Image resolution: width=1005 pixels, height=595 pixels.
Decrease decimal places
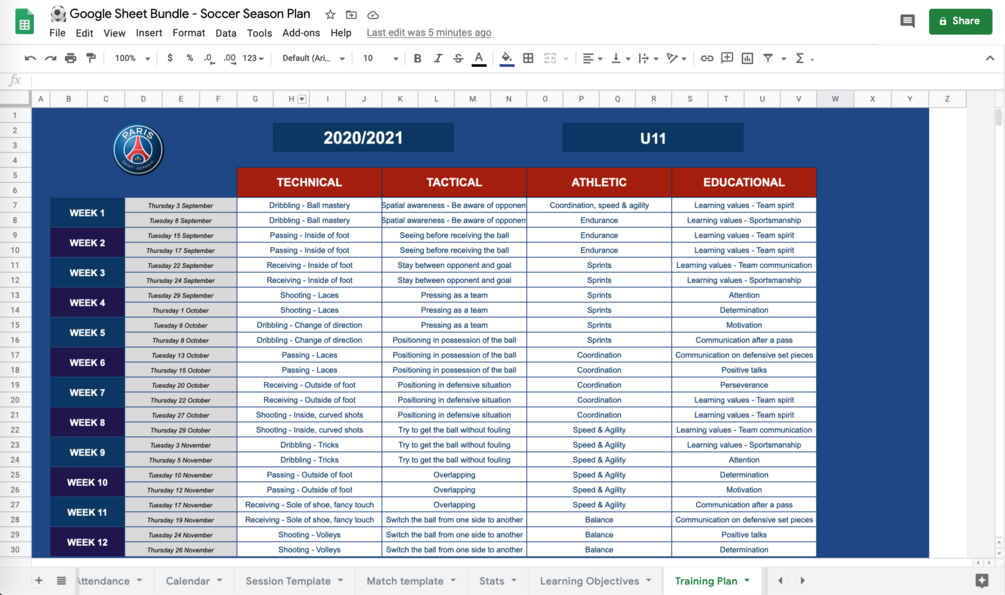[x=209, y=58]
